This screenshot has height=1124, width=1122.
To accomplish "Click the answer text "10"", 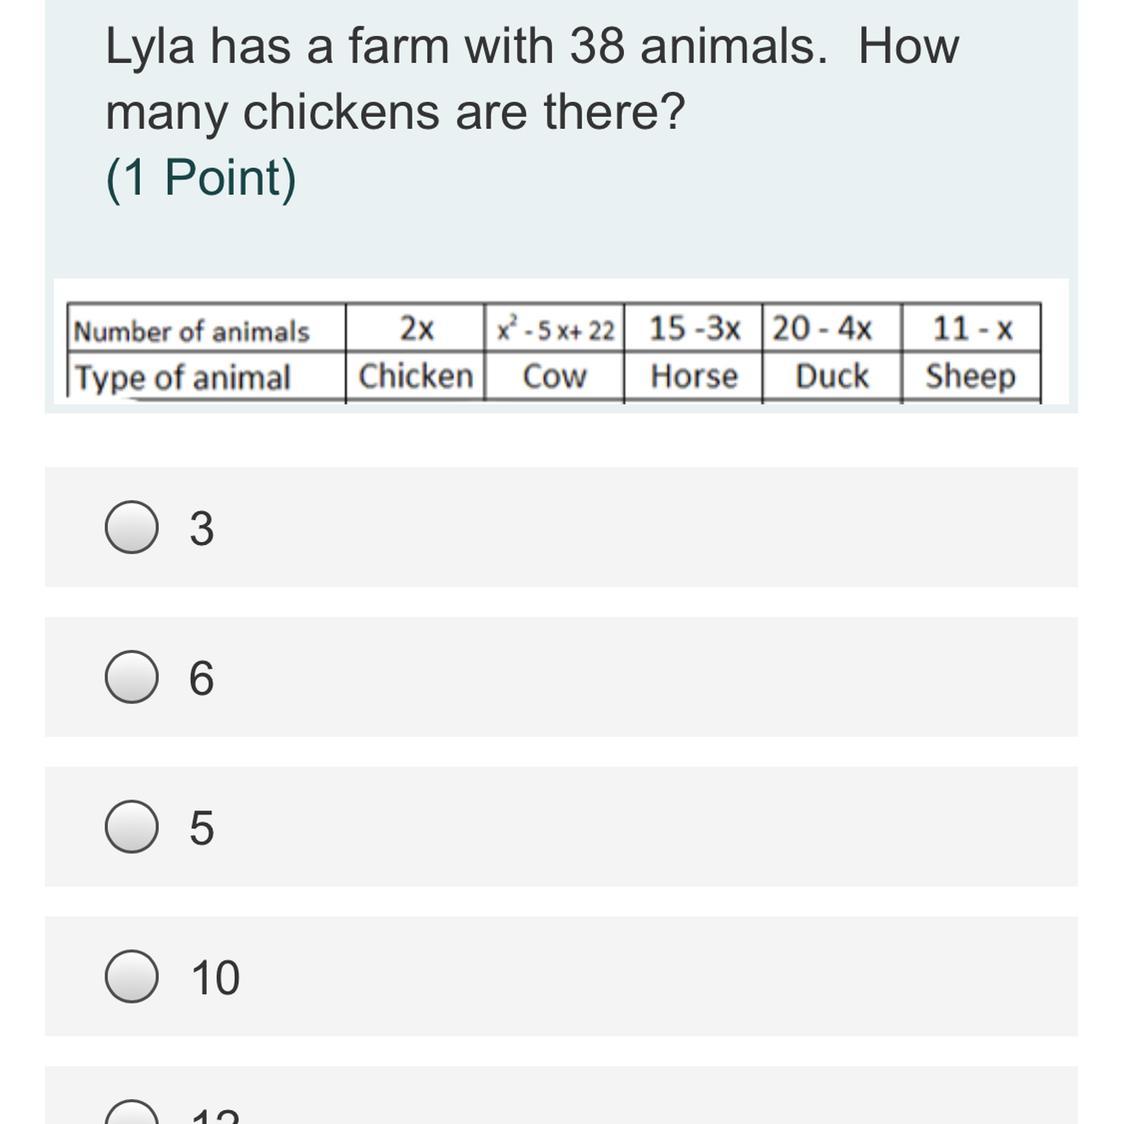I will (215, 978).
